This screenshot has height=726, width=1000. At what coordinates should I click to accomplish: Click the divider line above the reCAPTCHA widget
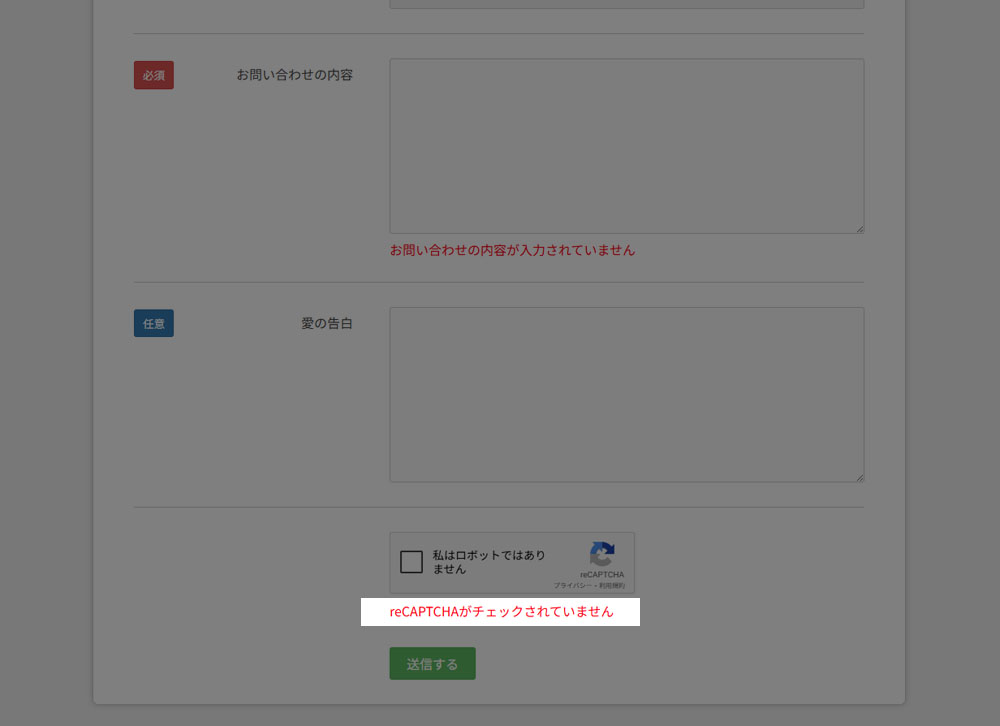tap(498, 507)
